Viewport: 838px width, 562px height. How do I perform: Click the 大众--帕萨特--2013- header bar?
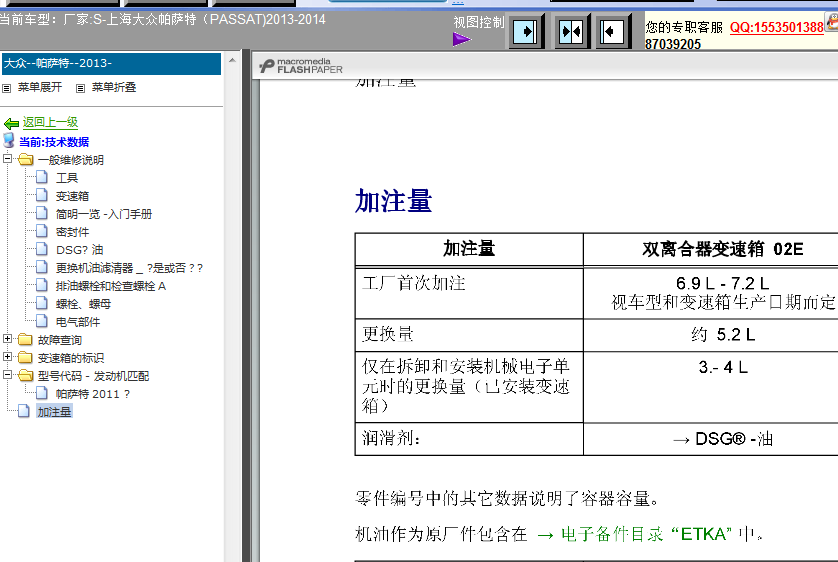tap(111, 64)
